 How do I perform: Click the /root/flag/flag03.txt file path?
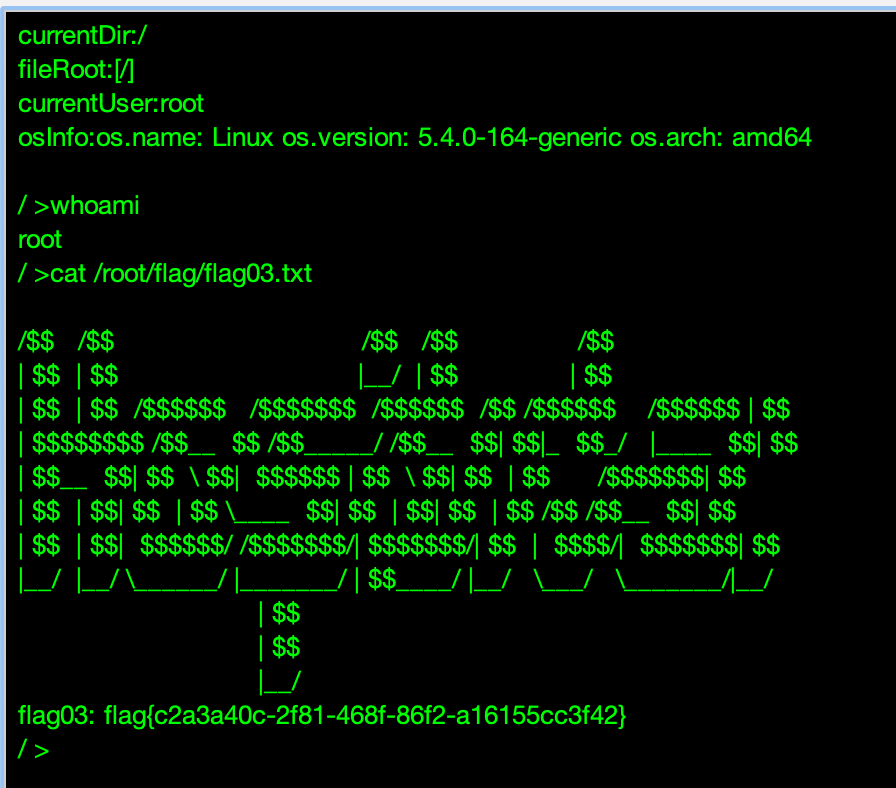click(x=203, y=274)
